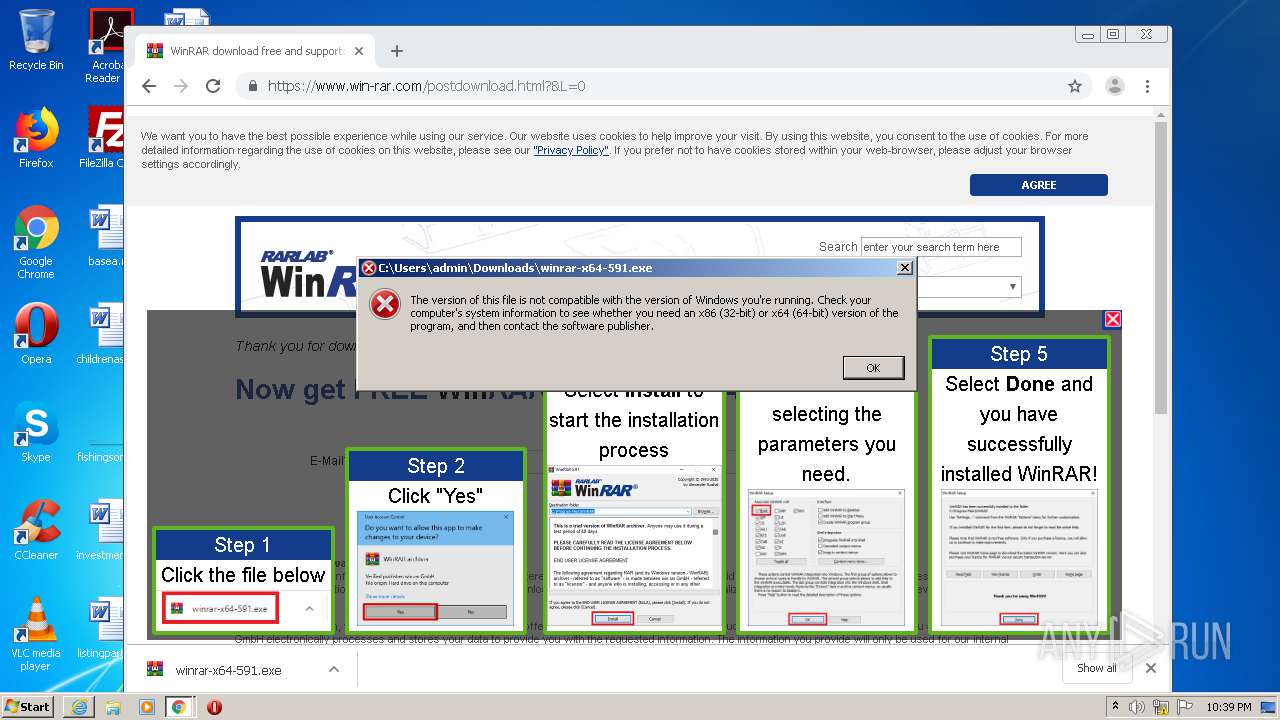Open the listingpart Word document icon

101,628
